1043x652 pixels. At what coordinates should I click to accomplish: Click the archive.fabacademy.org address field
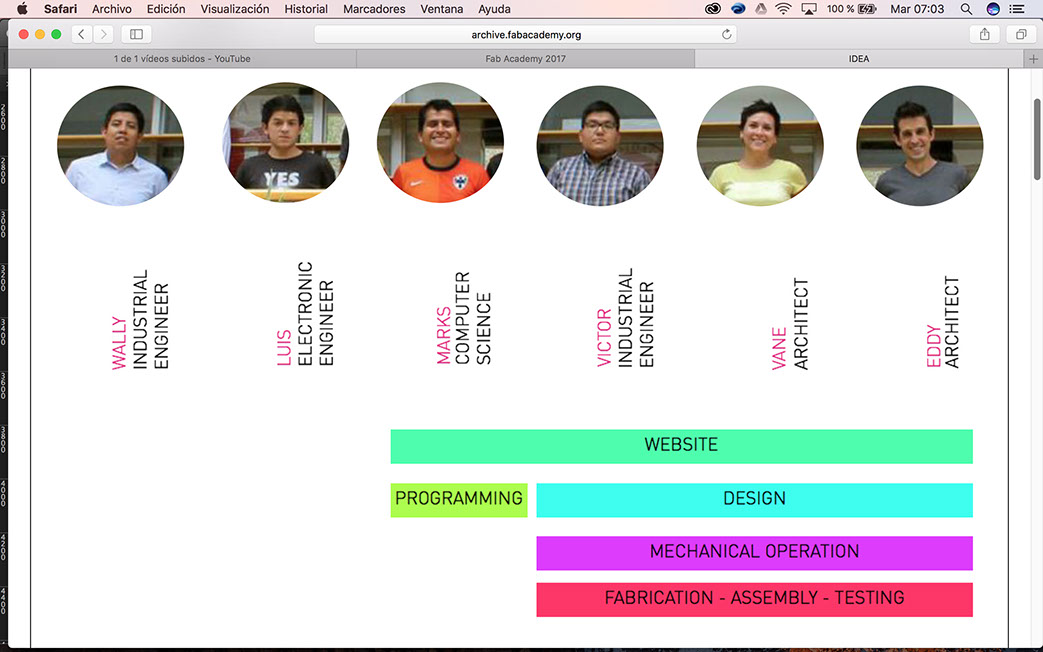click(525, 35)
